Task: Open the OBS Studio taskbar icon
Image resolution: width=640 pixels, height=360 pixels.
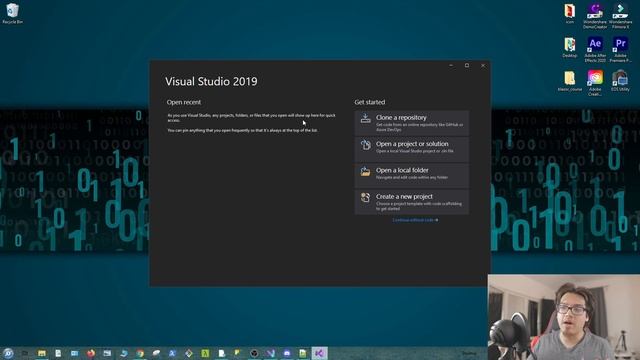Action: tap(254, 353)
